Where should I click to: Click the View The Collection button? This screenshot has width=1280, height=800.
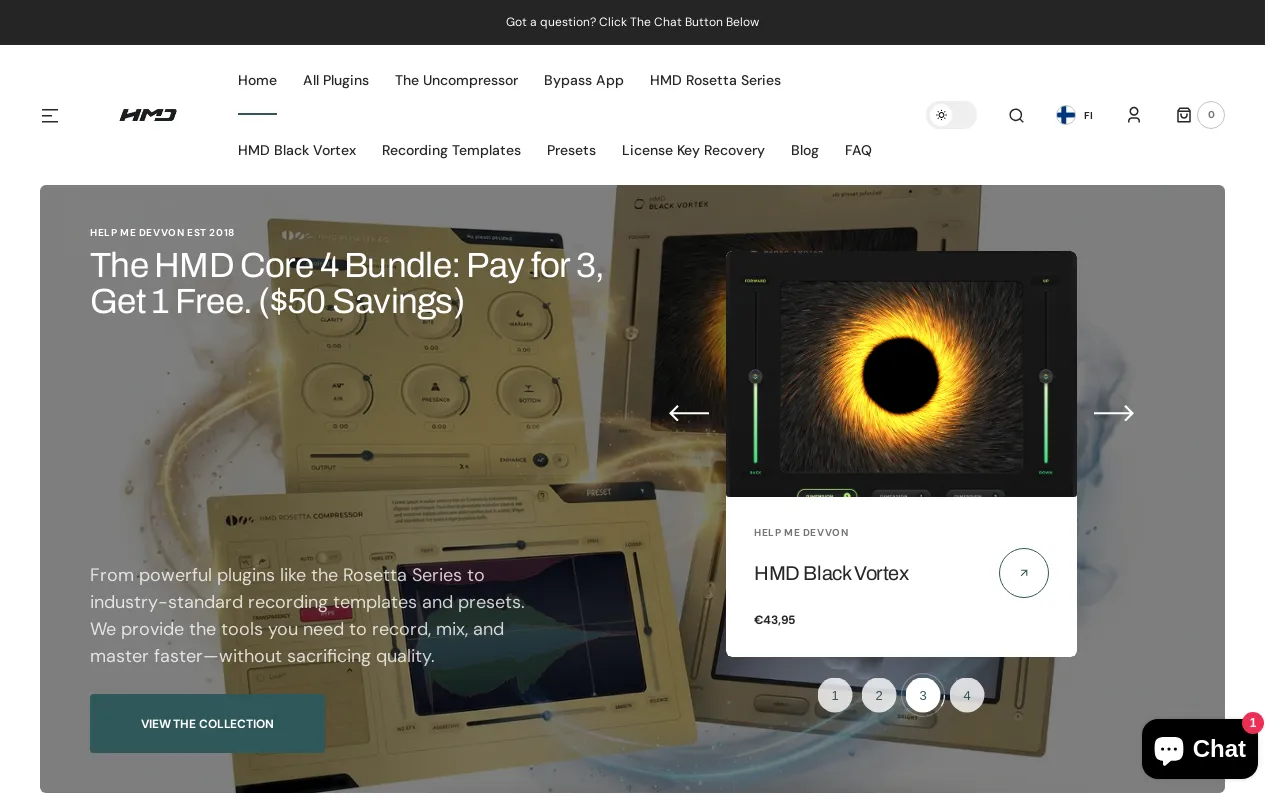click(207, 724)
